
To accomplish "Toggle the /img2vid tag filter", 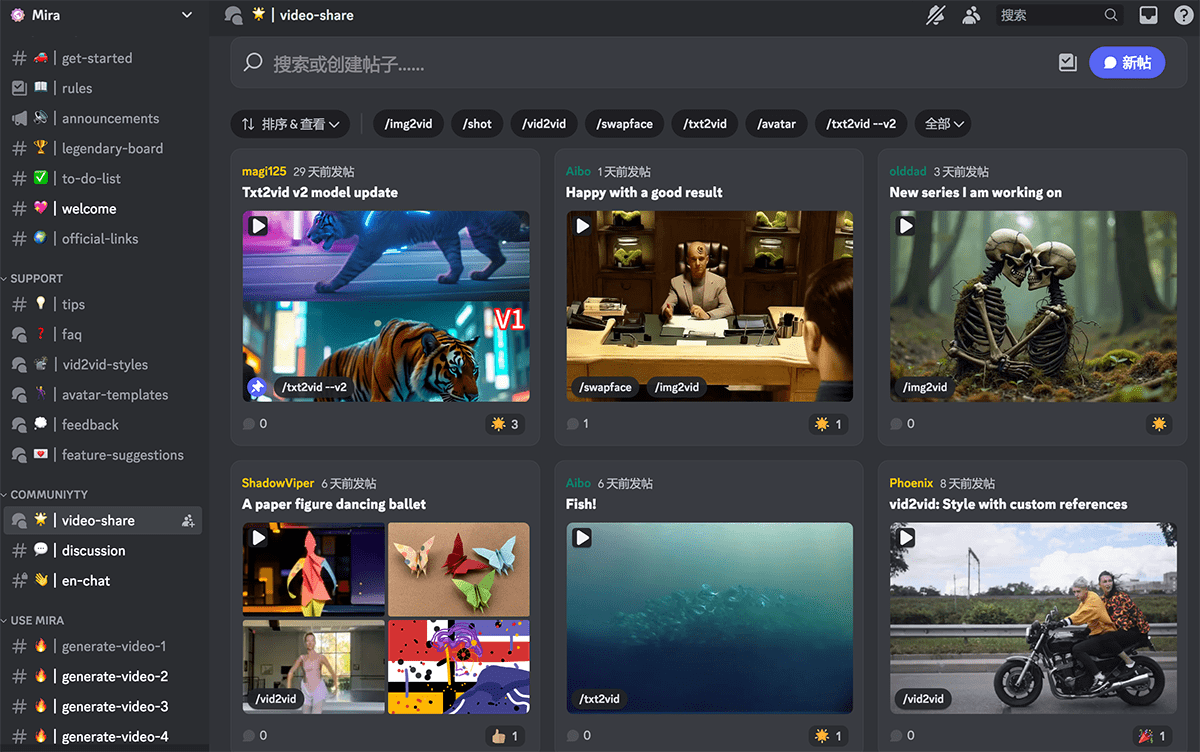I will click(408, 124).
